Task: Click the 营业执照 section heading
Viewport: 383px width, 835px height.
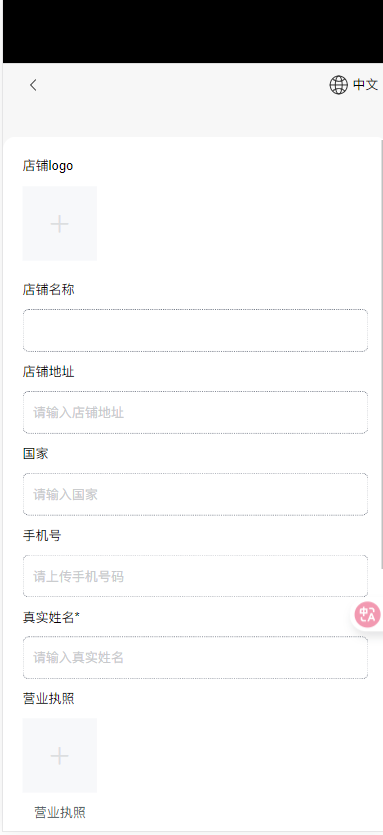Action: coord(48,699)
